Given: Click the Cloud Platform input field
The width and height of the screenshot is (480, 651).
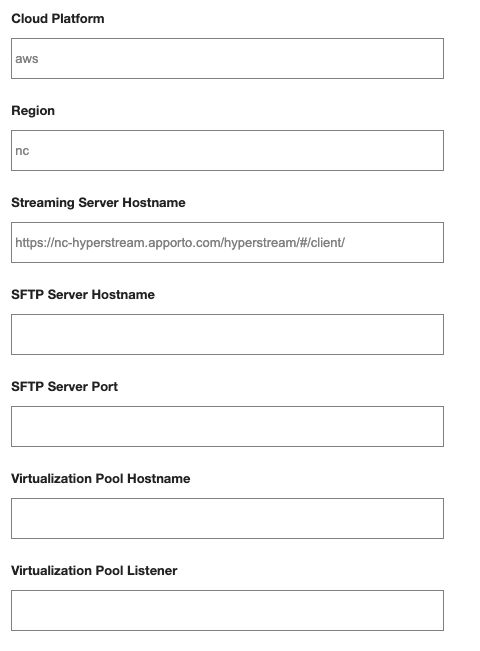Looking at the screenshot, I should [227, 59].
